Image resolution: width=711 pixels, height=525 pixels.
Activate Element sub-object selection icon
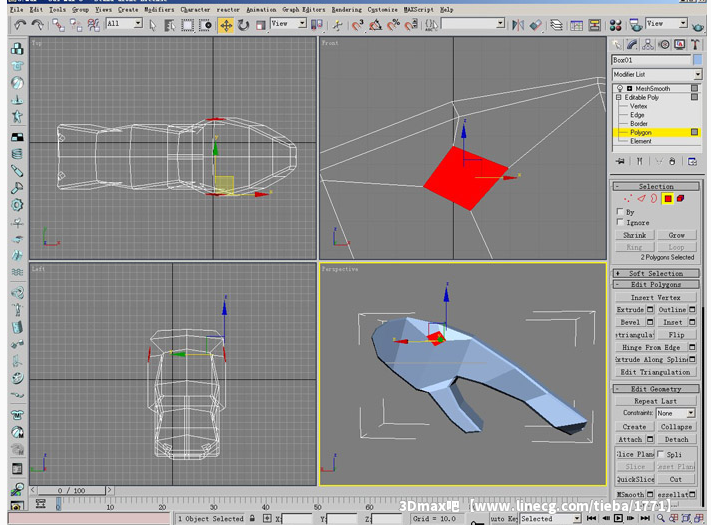pos(680,199)
